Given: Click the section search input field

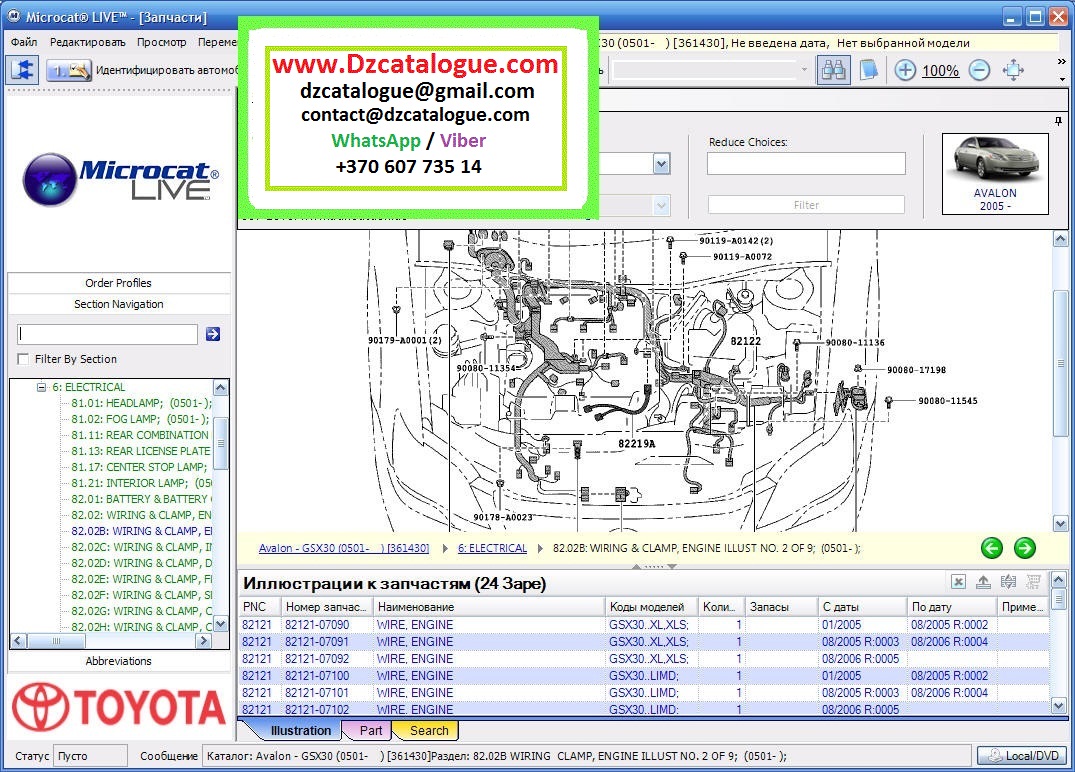Looking at the screenshot, I should click(107, 334).
